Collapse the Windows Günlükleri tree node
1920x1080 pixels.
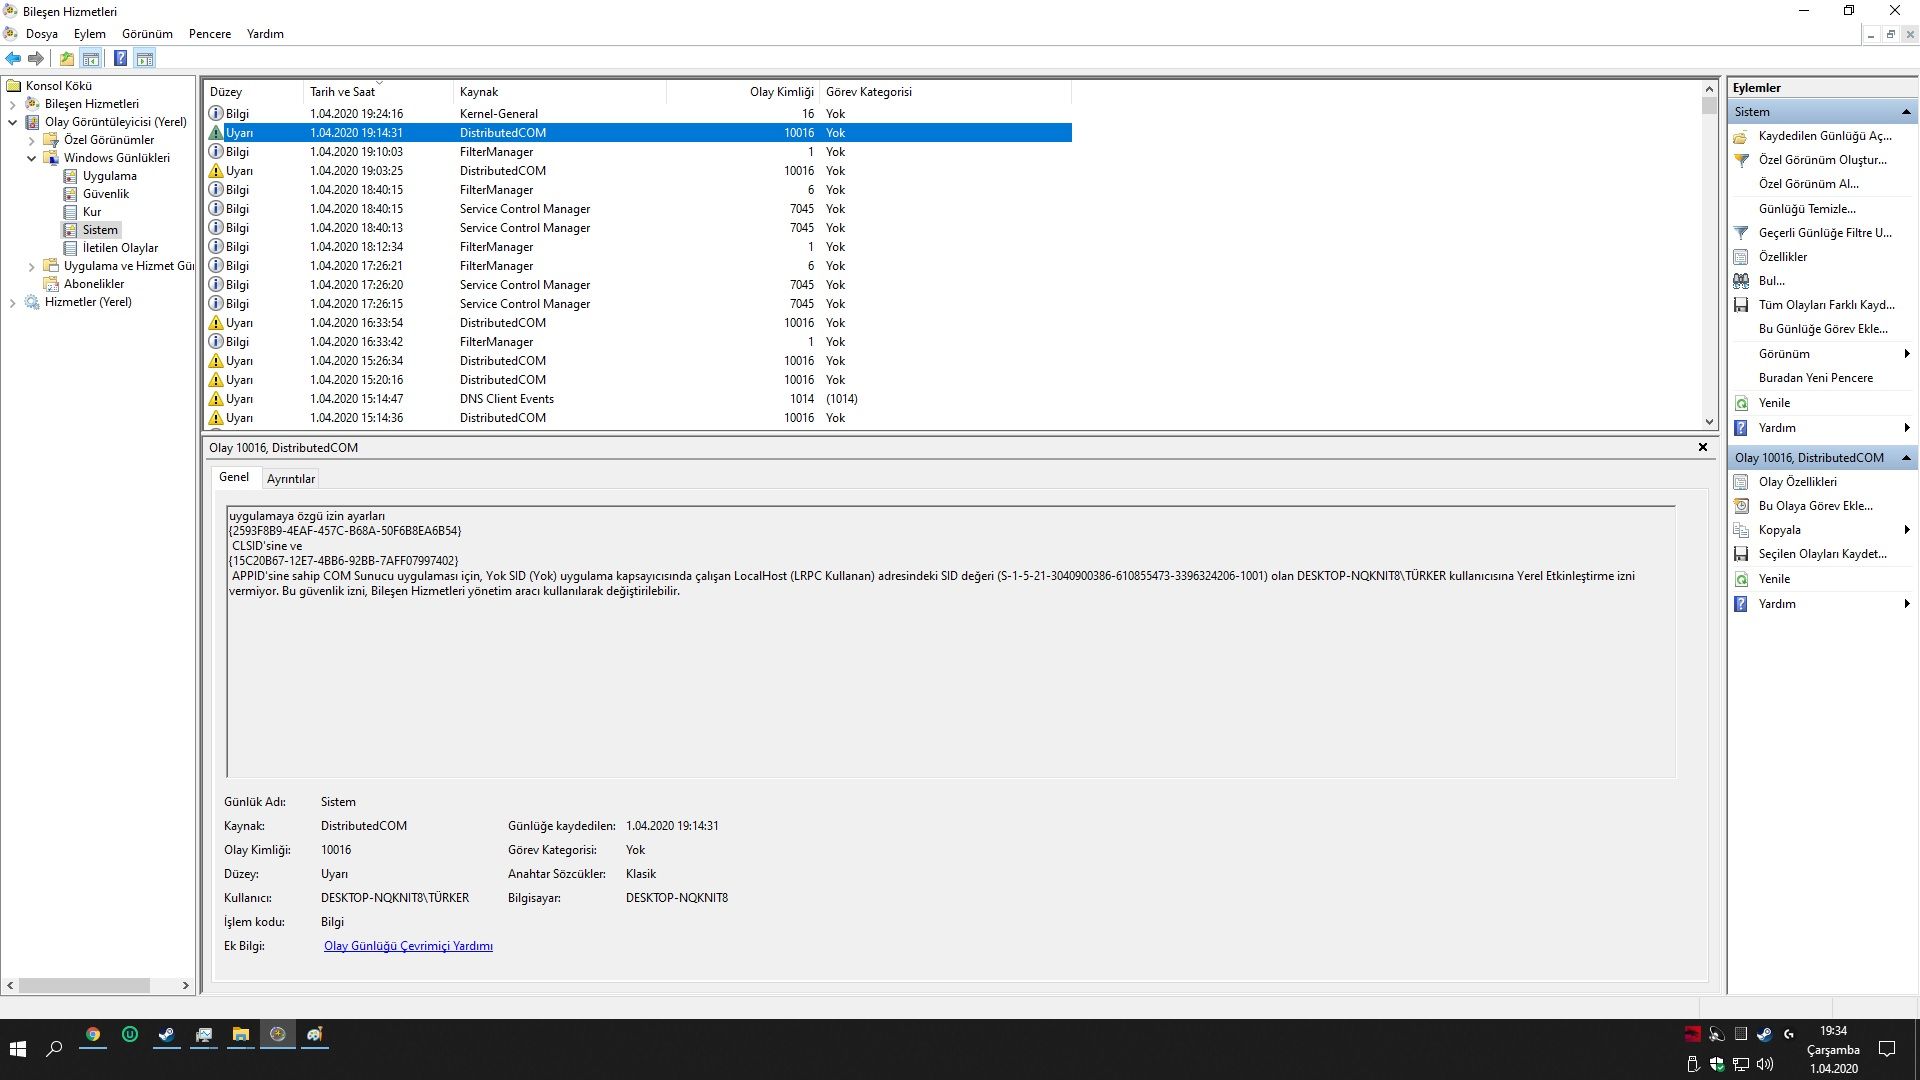(x=31, y=158)
